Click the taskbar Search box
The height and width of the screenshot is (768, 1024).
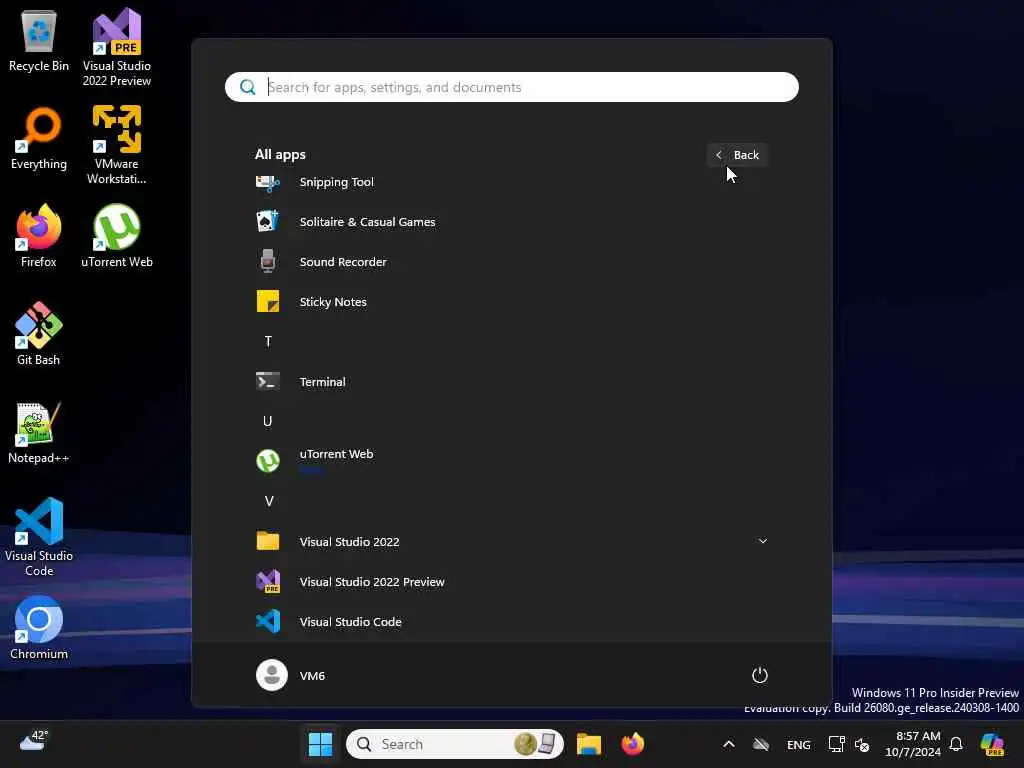pos(455,744)
